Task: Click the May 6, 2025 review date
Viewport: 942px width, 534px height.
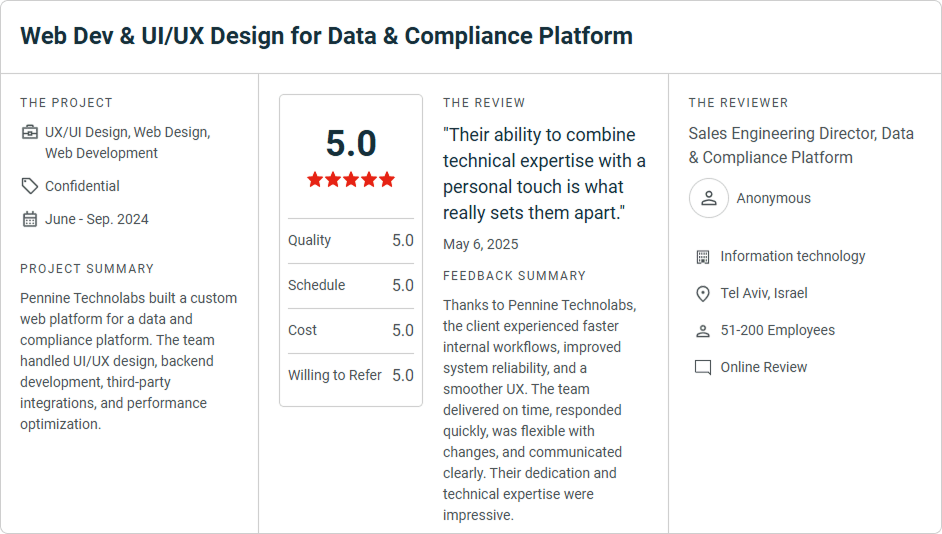Action: coord(481,244)
